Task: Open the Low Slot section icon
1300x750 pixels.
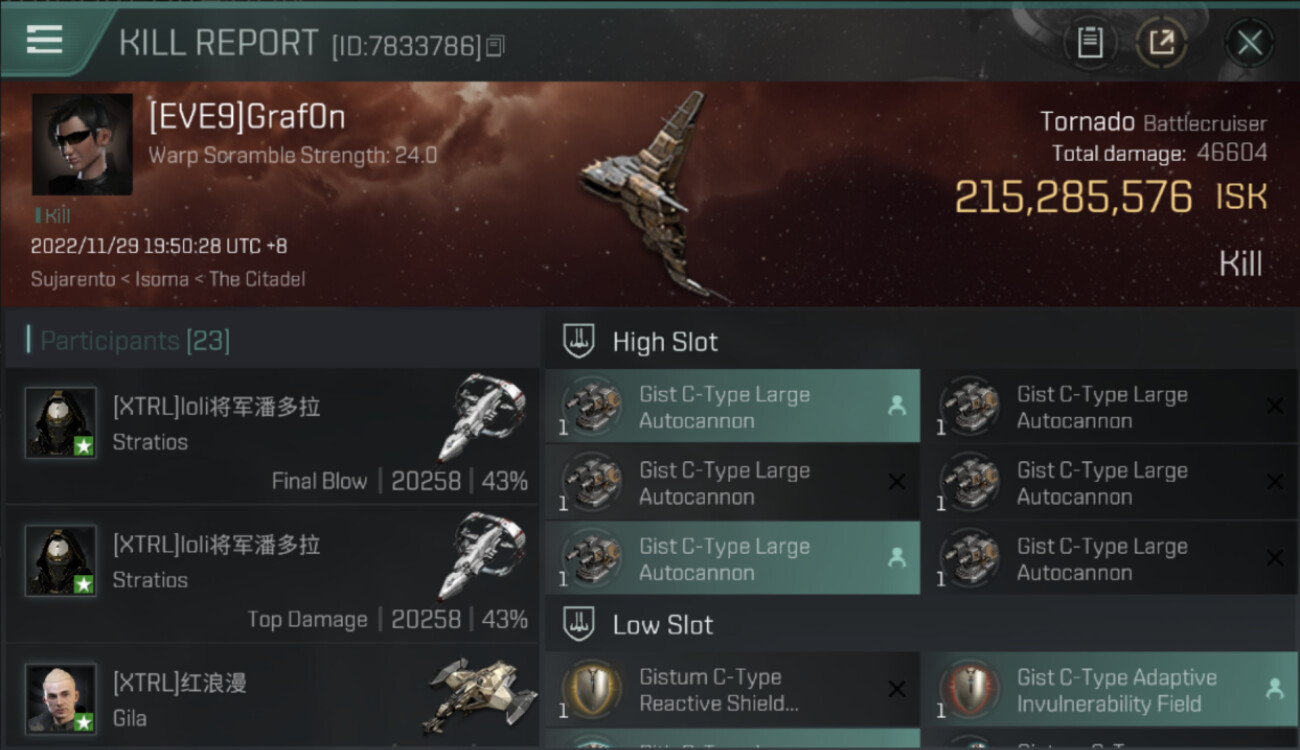Action: pos(578,625)
